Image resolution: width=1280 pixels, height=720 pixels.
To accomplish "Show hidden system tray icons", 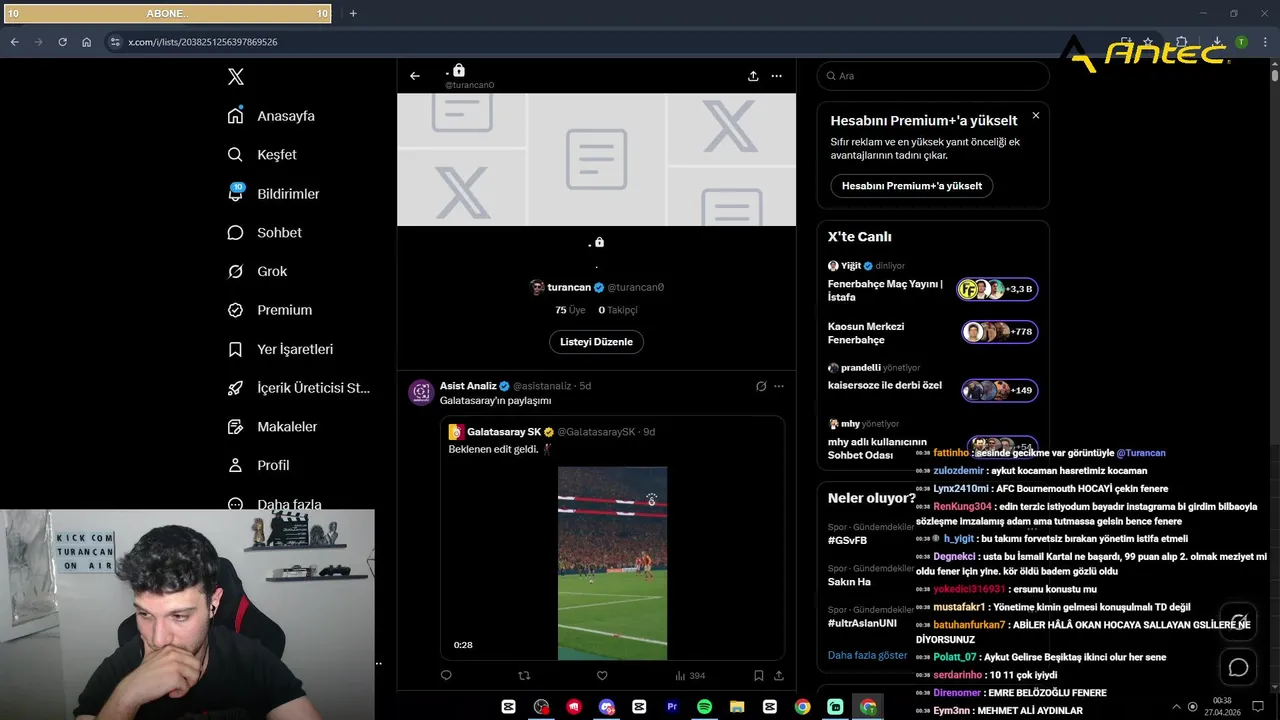I will 1176,706.
